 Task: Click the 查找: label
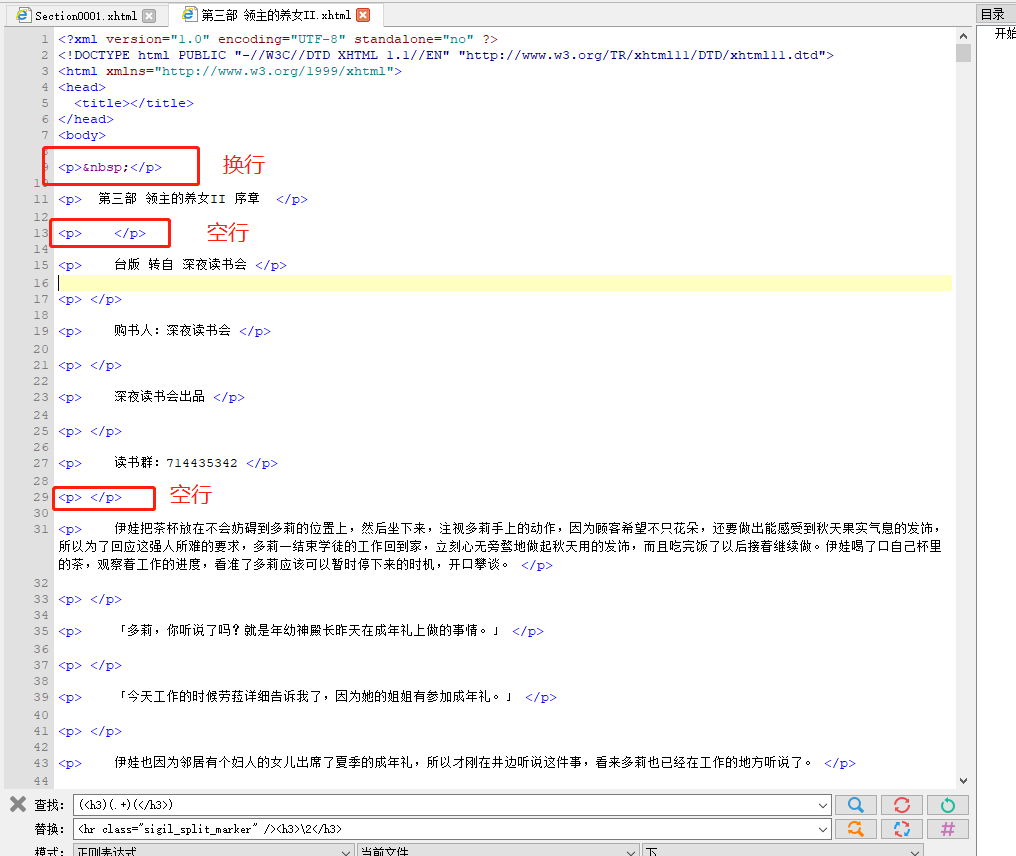[49, 805]
